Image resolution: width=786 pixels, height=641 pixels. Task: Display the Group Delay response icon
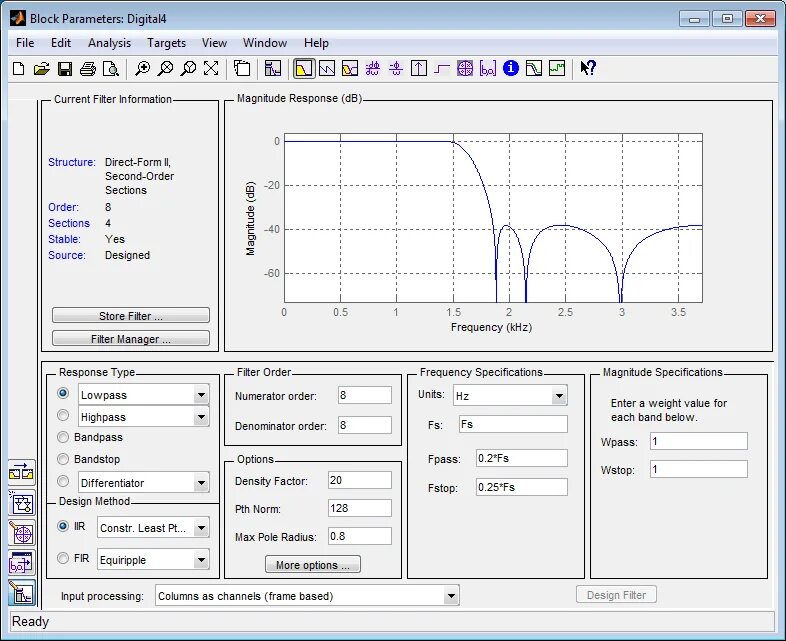tap(372, 69)
